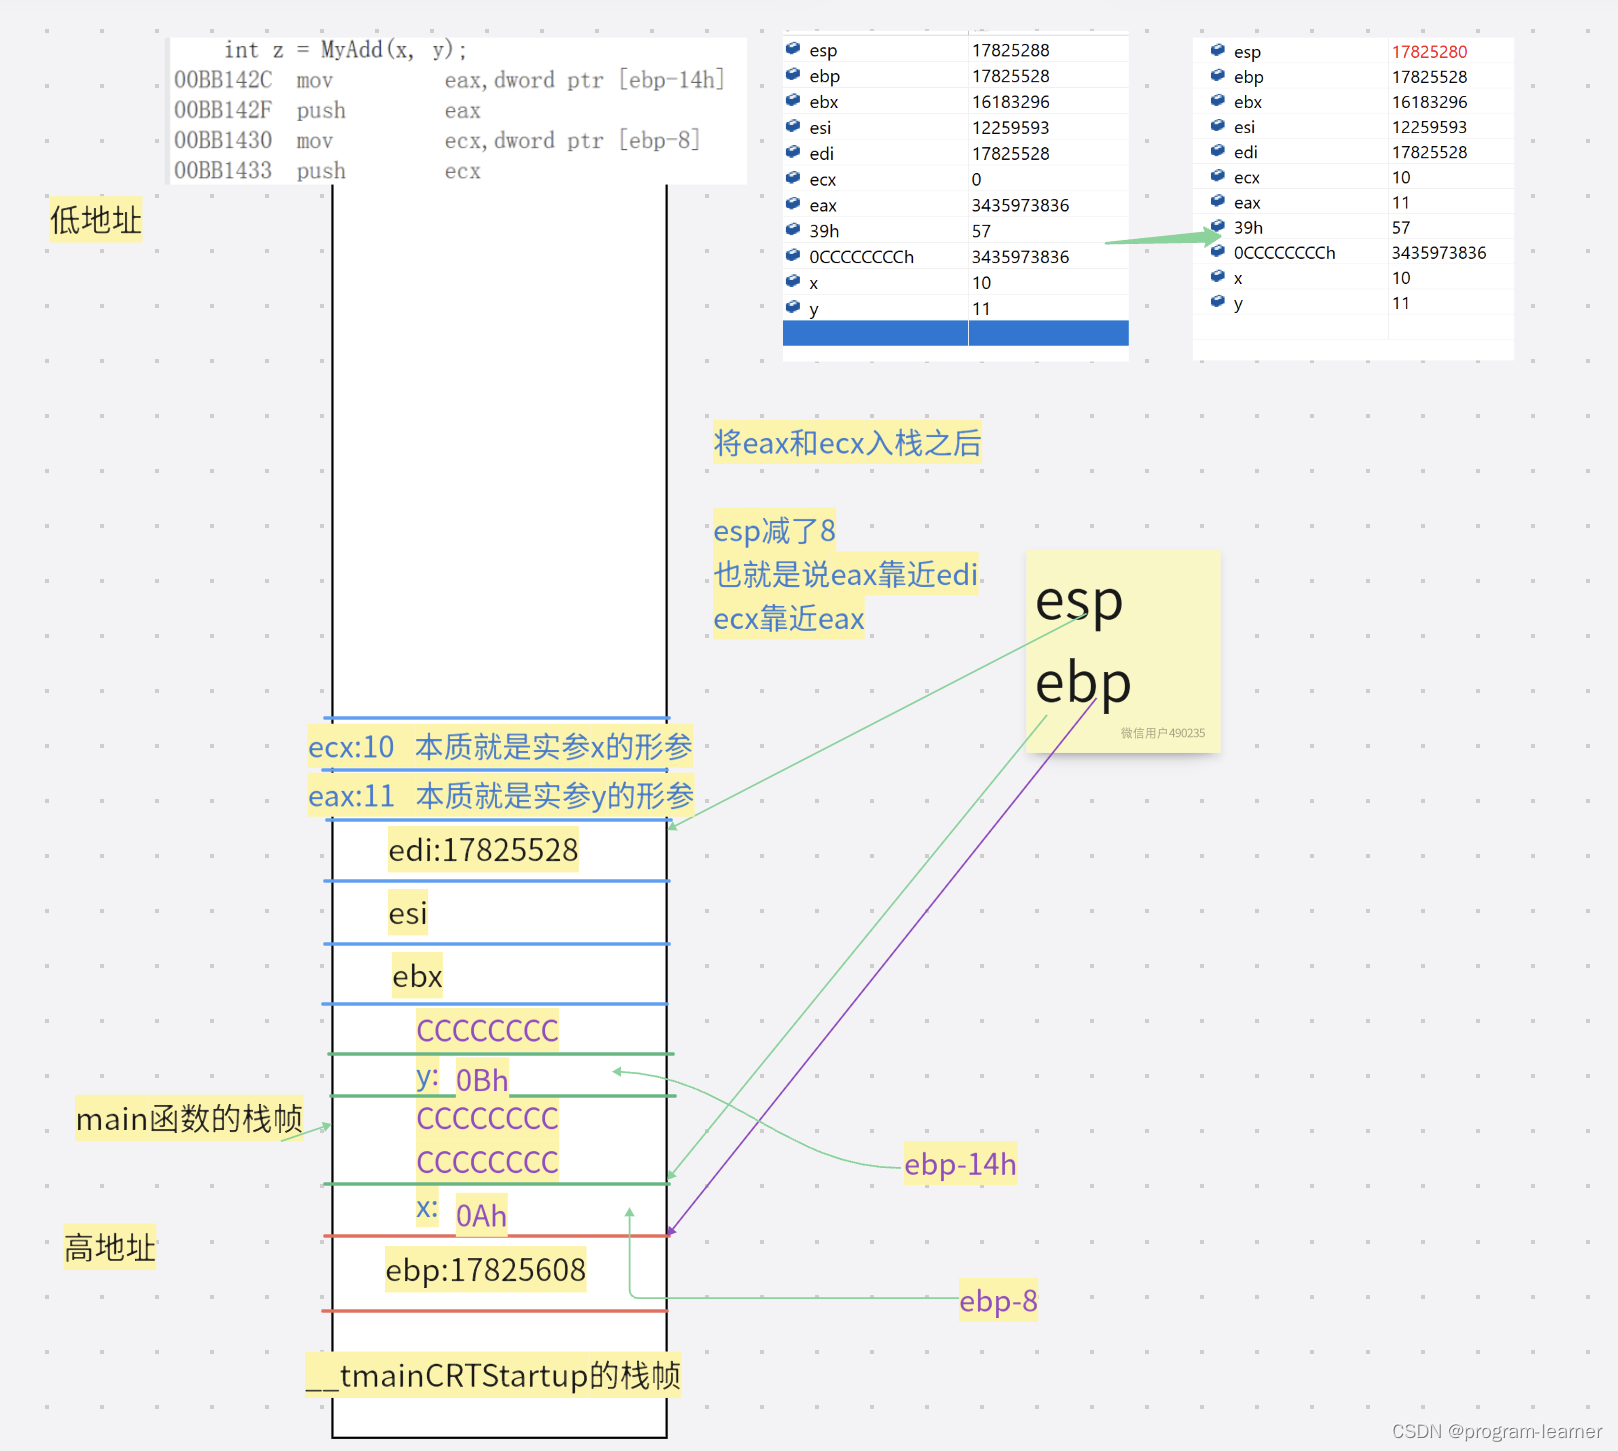This screenshot has height=1451, width=1618.
Task: Click the edi variable icon in left watch panel
Action: click(x=793, y=152)
